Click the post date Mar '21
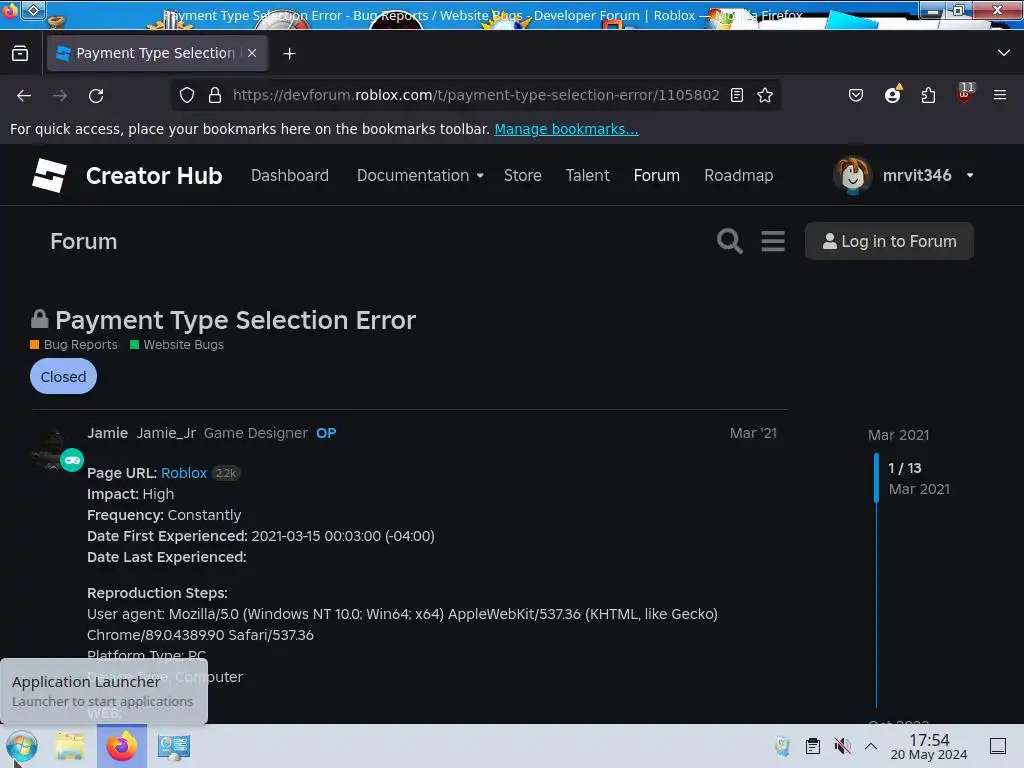Screen dimensions: 1024x768 753,433
